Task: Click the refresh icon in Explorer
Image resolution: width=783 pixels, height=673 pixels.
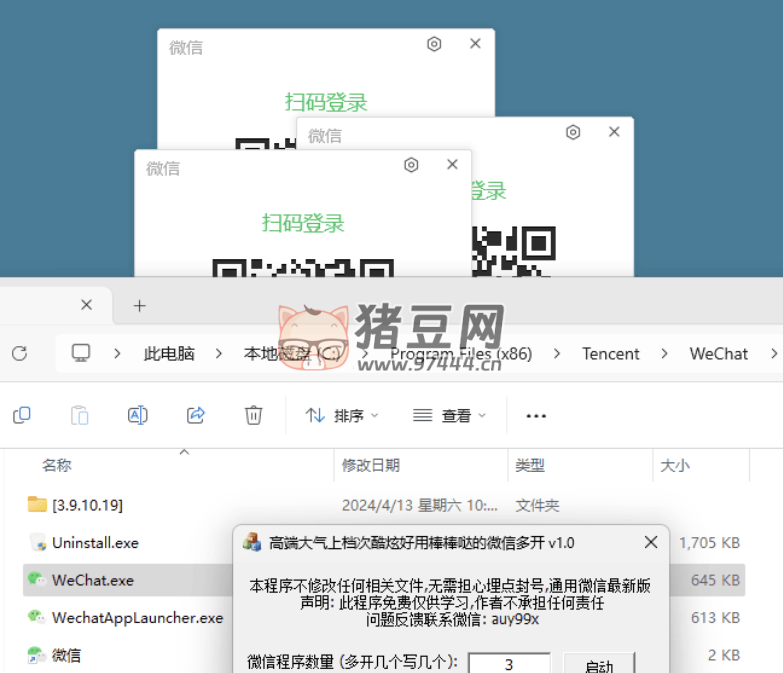Action: [19, 353]
